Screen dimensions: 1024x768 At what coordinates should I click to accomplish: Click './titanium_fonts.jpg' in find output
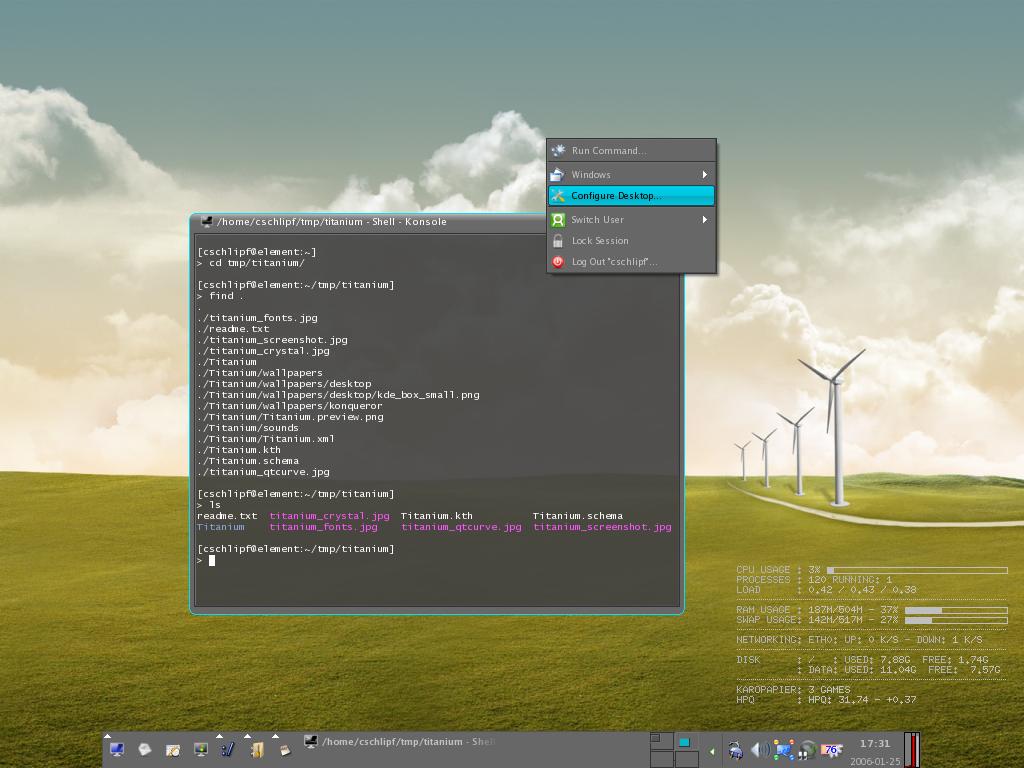(x=258, y=318)
